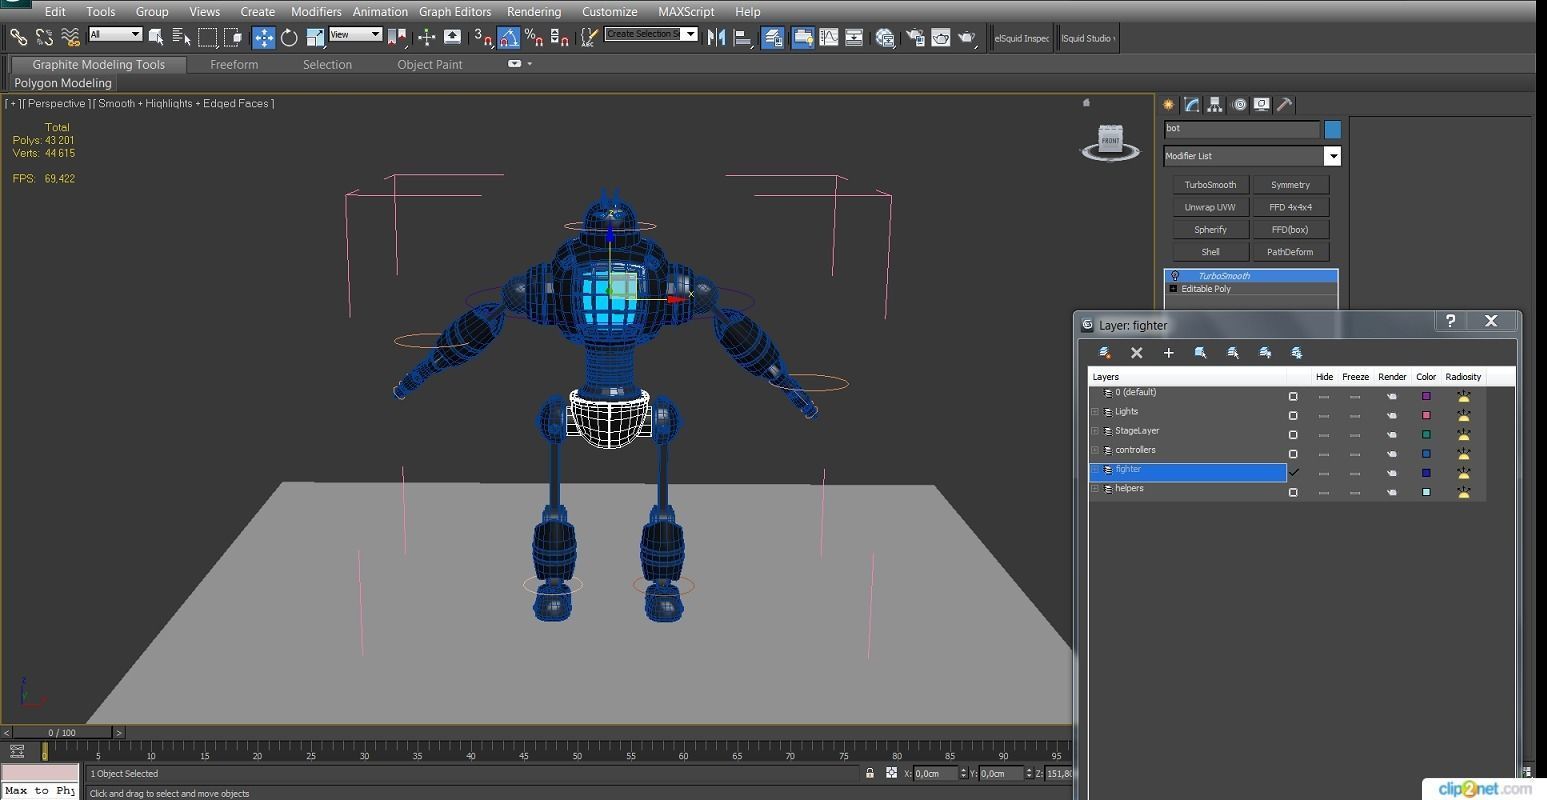Click Create New Layer icon in Layer dialog

pos(1105,352)
